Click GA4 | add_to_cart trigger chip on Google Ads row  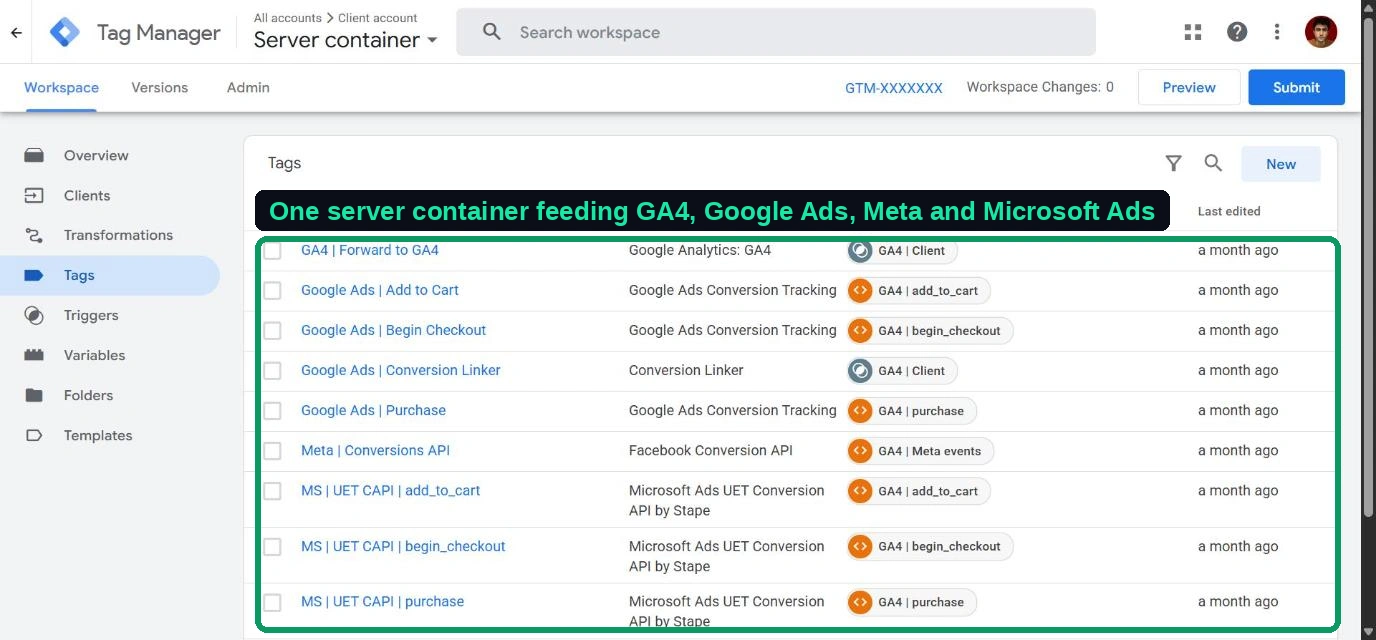918,291
